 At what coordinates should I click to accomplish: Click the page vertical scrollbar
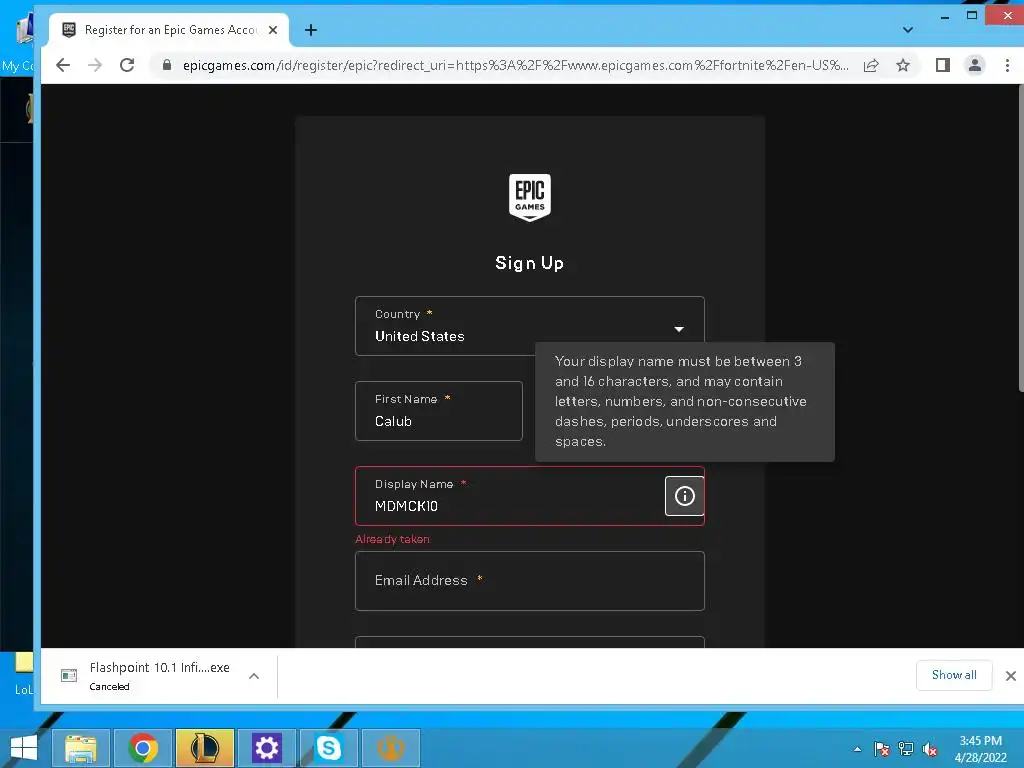pos(1020,238)
